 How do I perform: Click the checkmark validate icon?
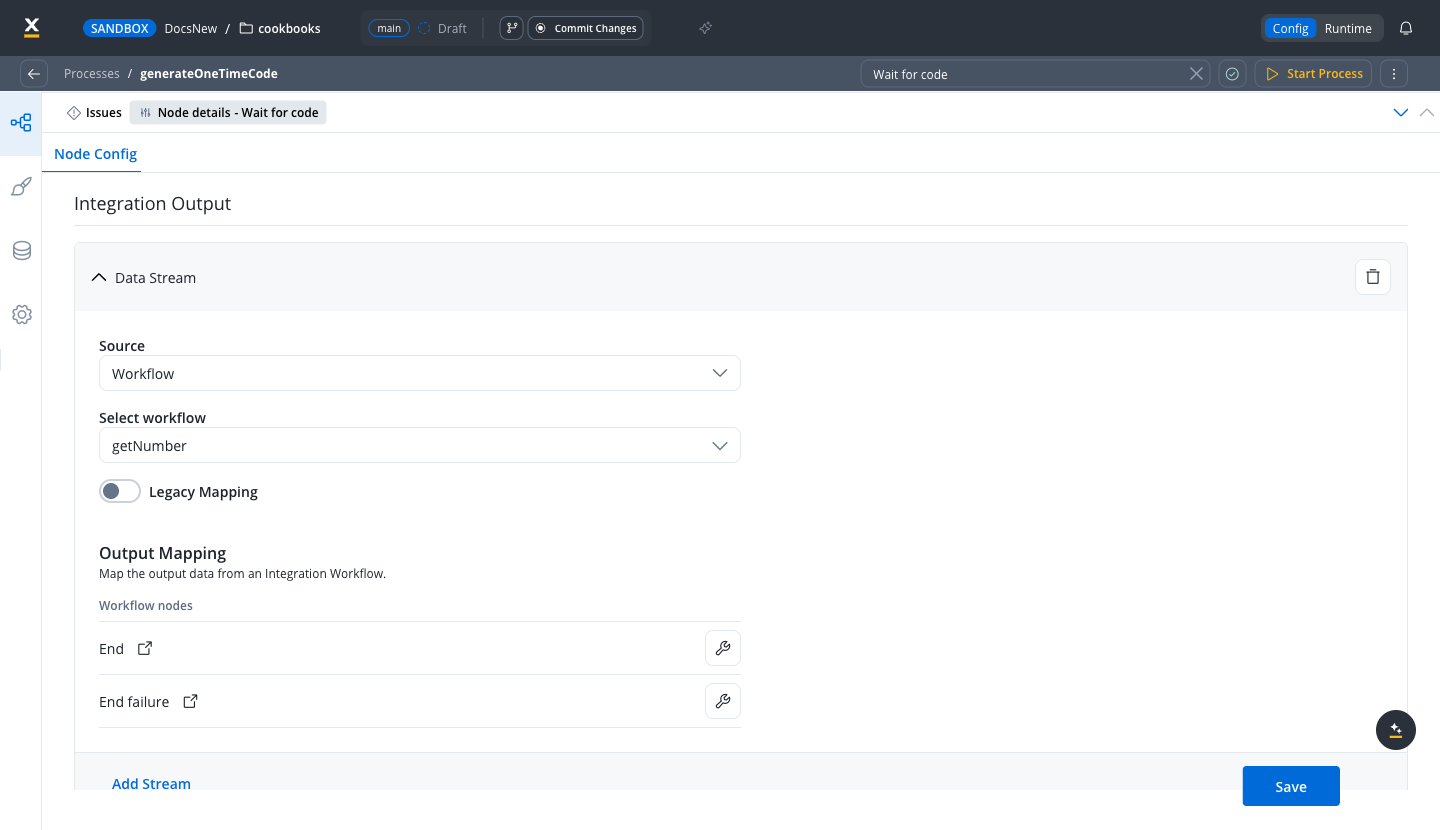tap(1232, 74)
